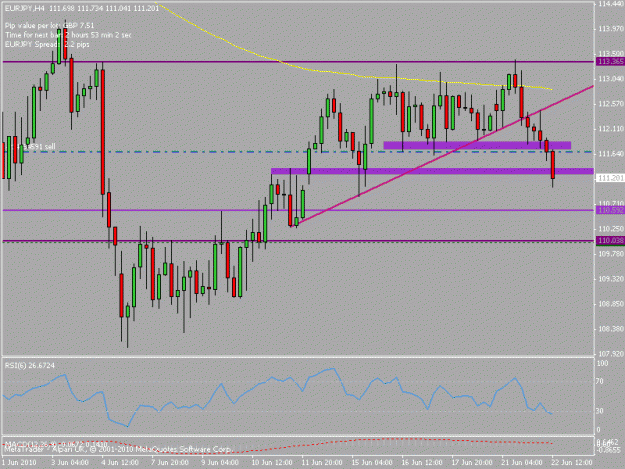
Task: Click the '21 Jun 04:00' time label
Action: [x=522, y=462]
